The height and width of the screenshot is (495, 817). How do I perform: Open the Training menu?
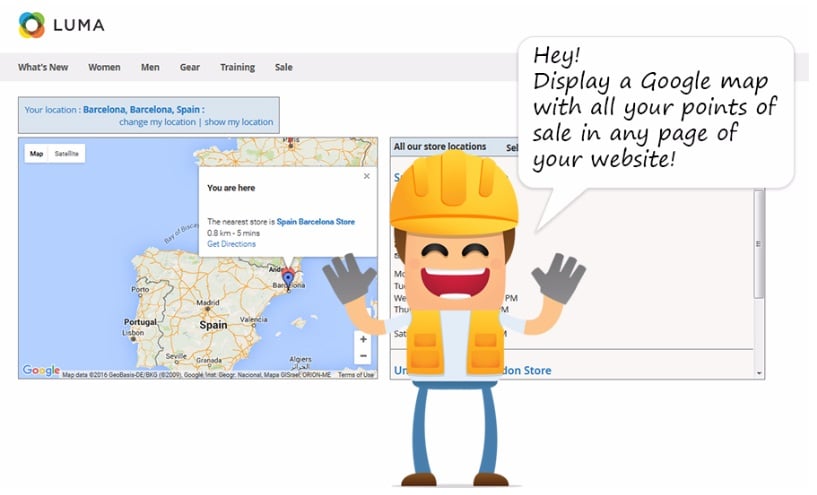click(237, 67)
